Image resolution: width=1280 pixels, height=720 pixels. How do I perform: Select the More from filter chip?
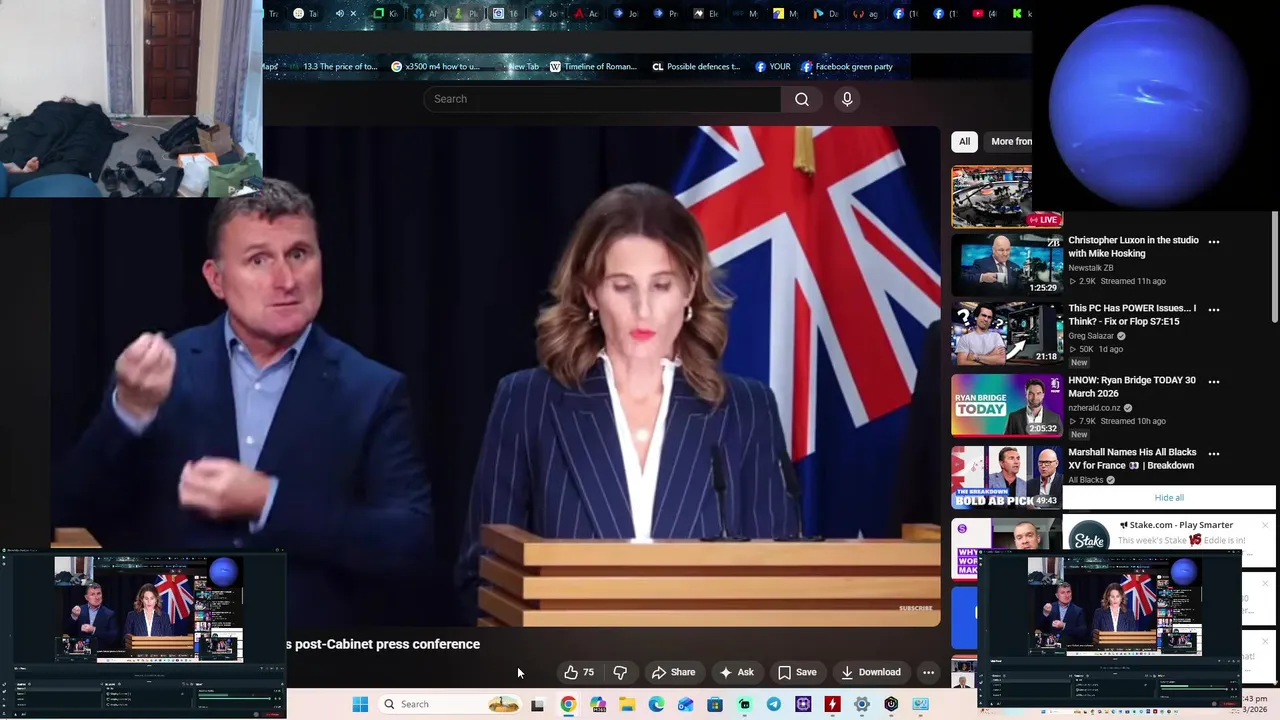click(1010, 141)
